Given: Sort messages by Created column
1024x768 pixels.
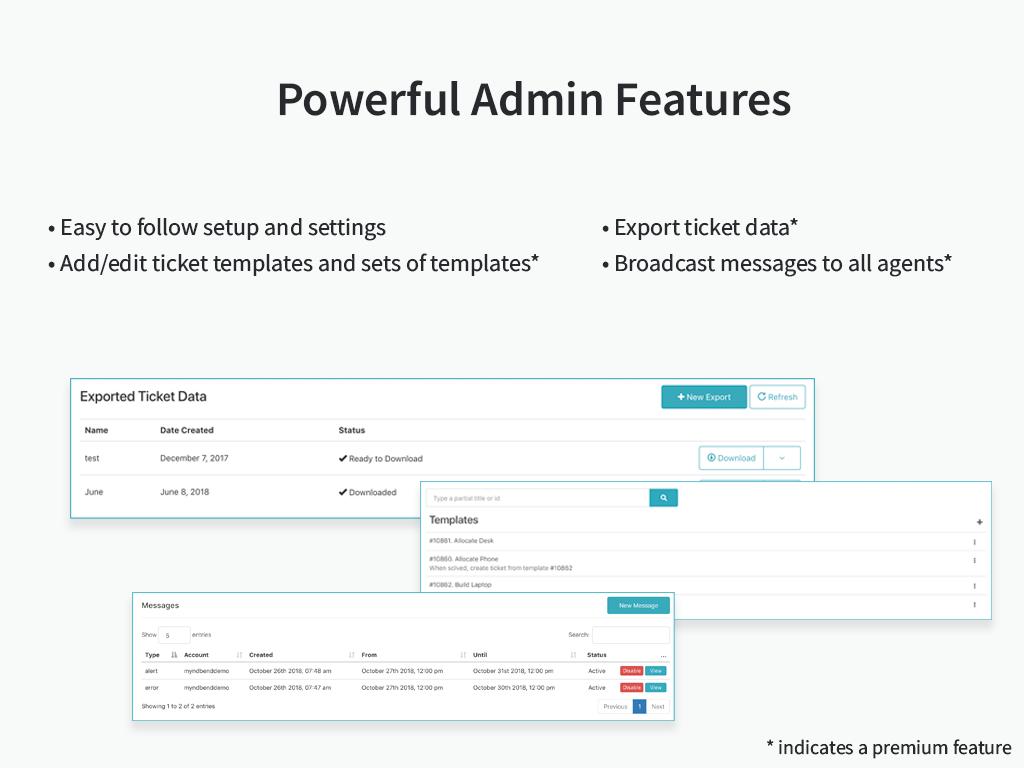Looking at the screenshot, I should [x=261, y=655].
